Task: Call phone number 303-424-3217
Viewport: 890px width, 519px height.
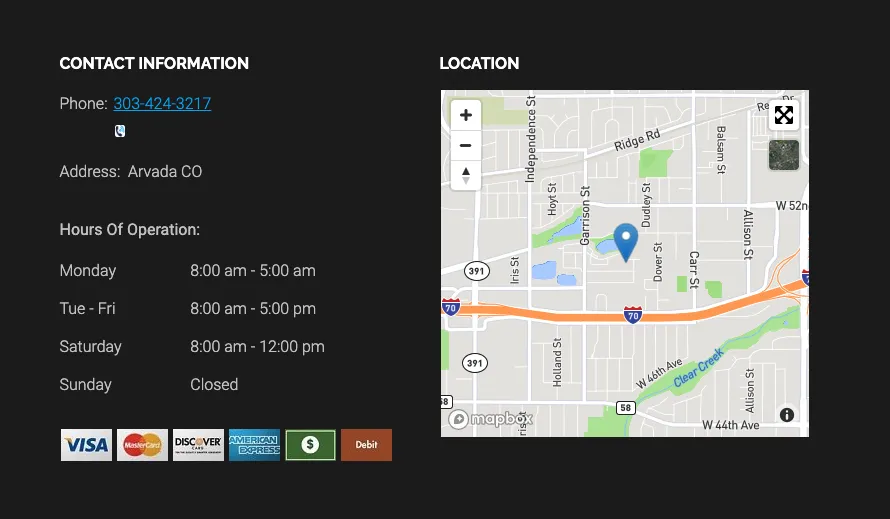Action: tap(162, 104)
